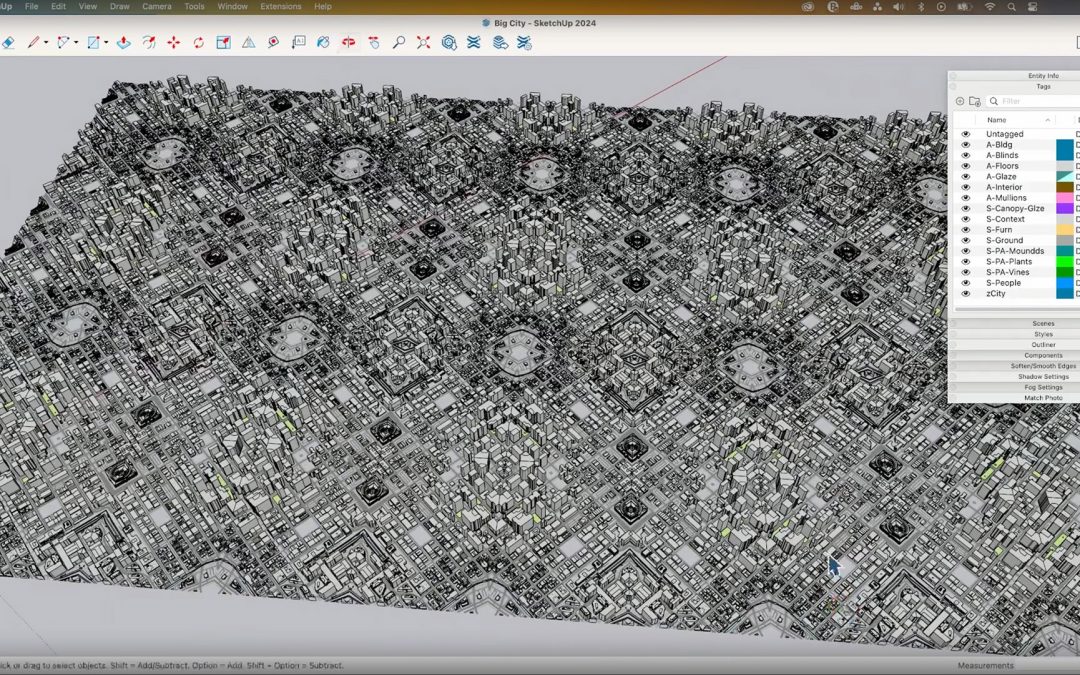Viewport: 1080px width, 675px height.
Task: Open the Rectangle tool dropdown arrow
Action: pyautogui.click(x=106, y=43)
